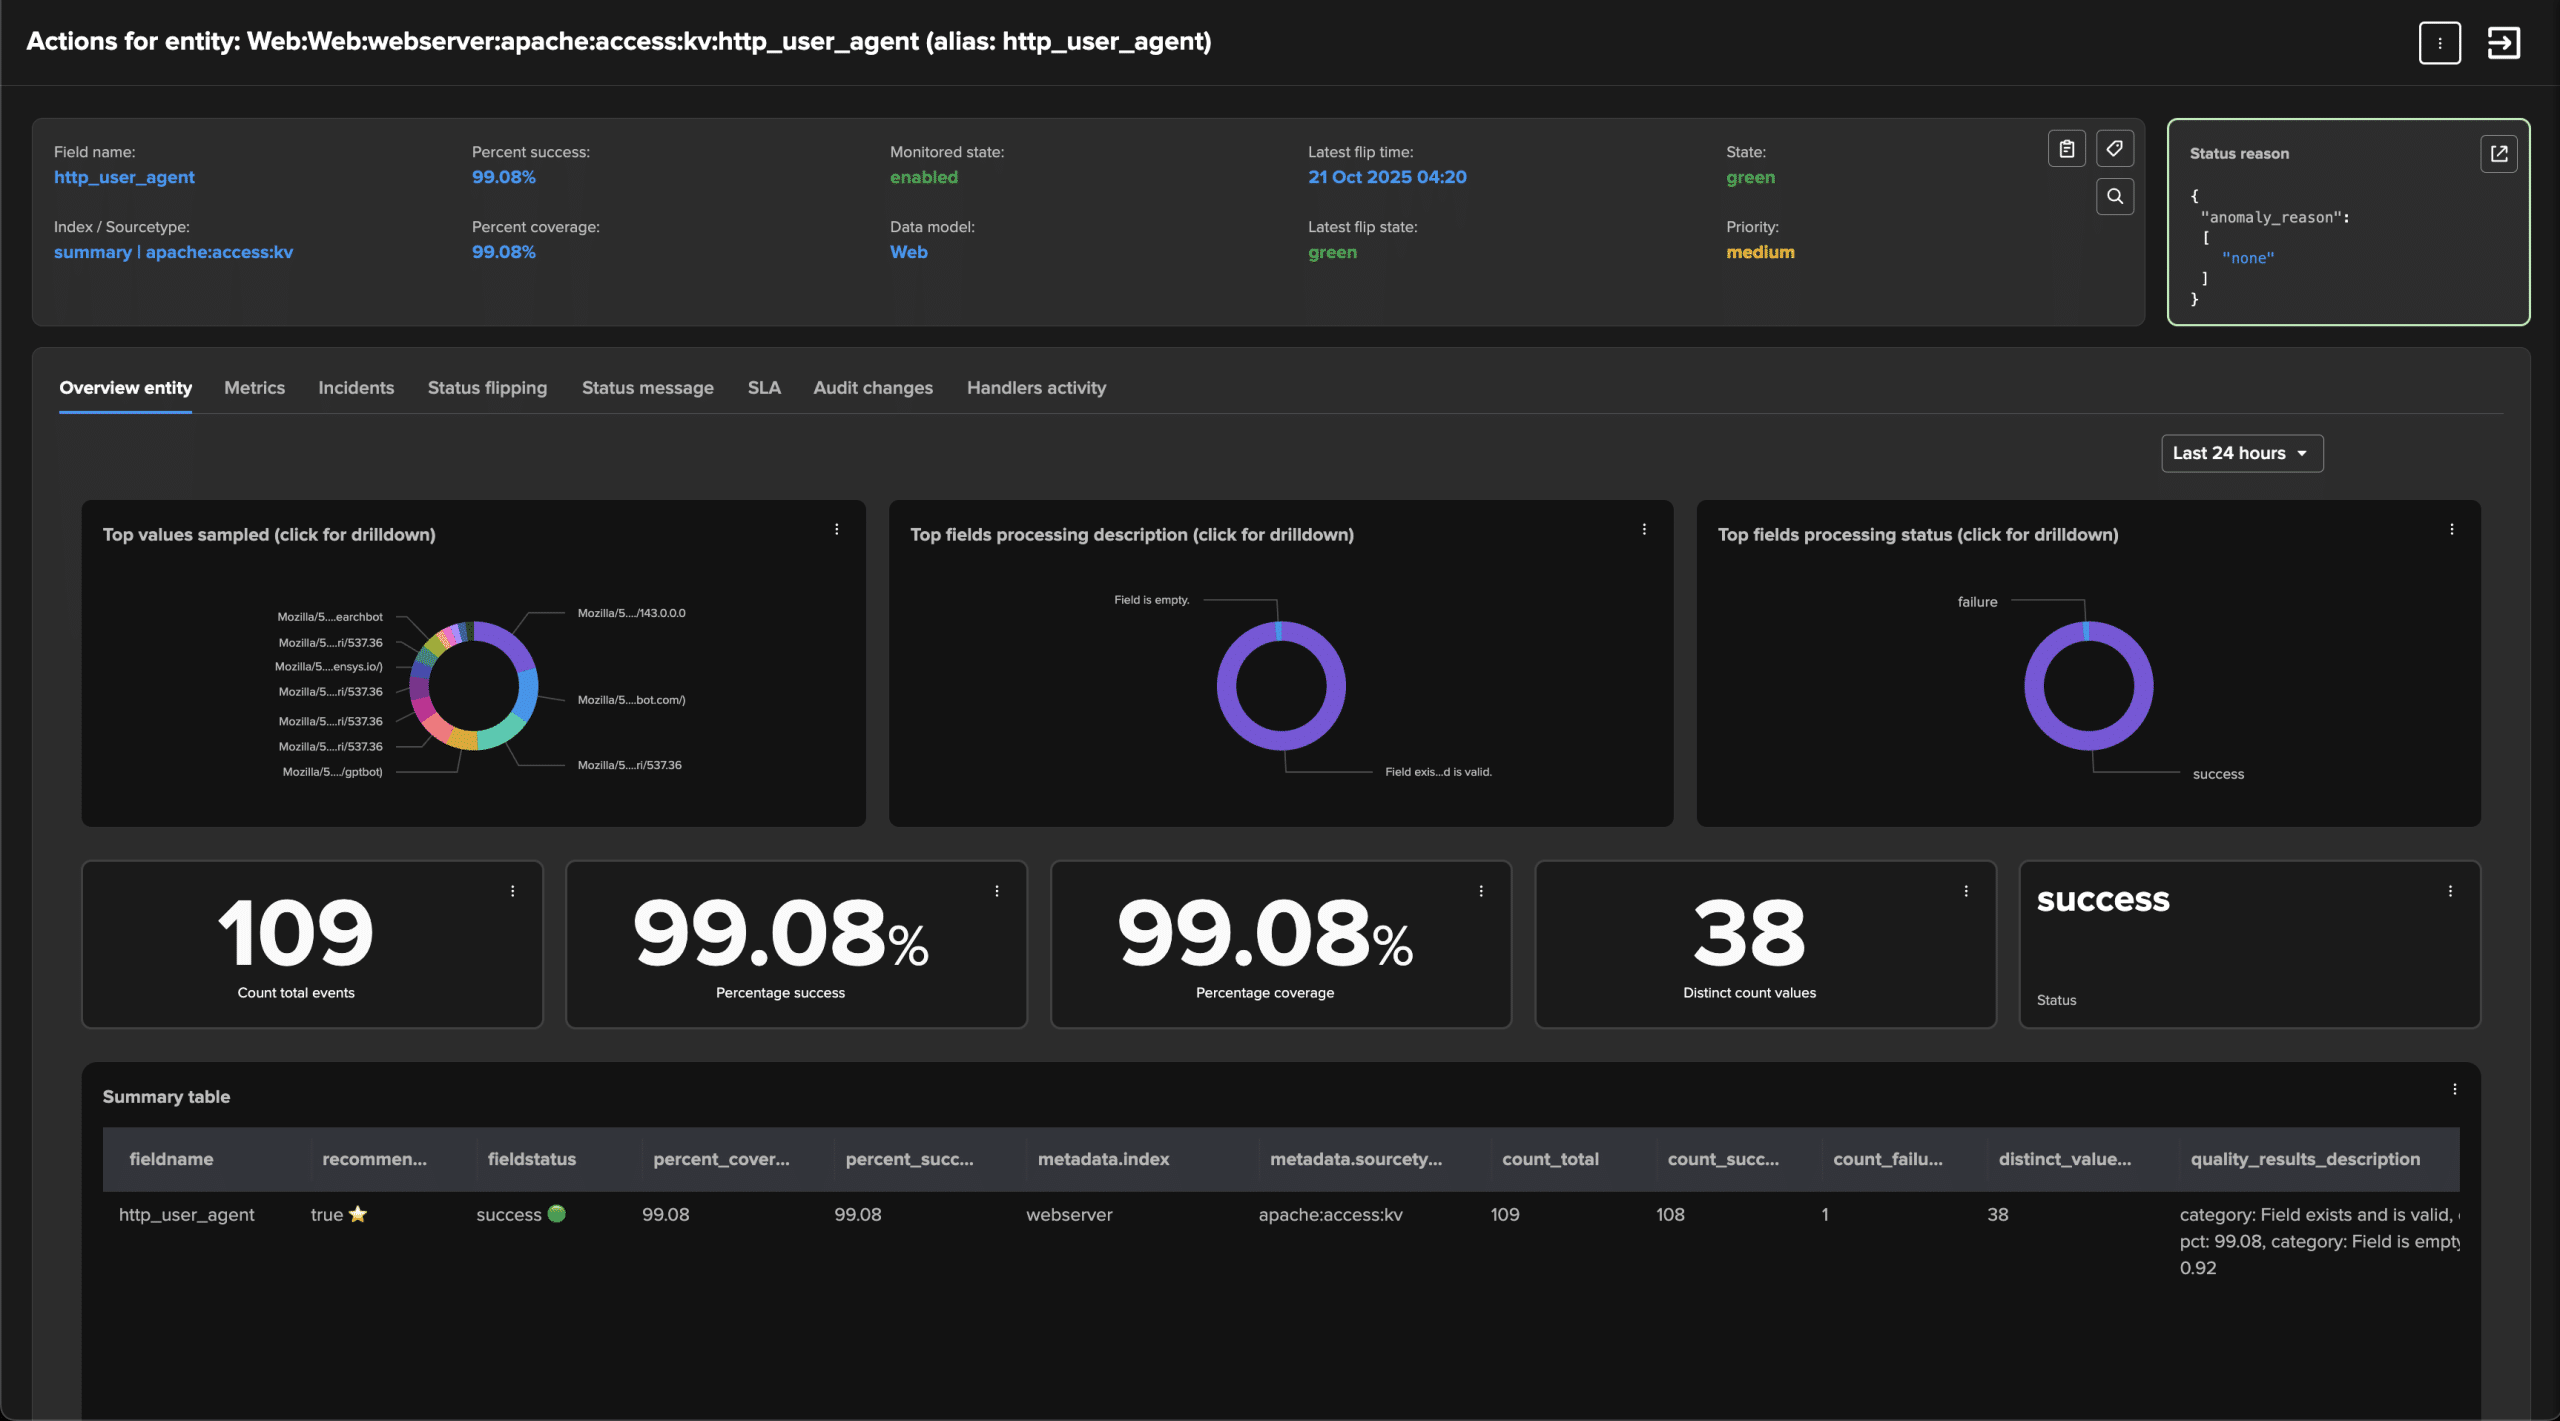Expand the Last 24 hours time dropdown
2560x1421 pixels.
point(2241,453)
